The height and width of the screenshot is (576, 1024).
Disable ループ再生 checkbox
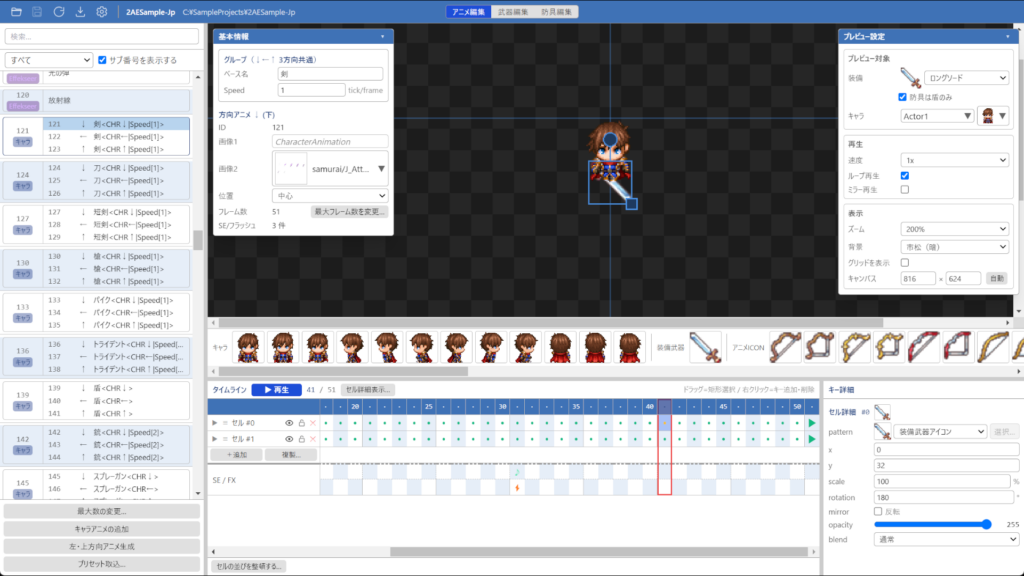point(904,176)
